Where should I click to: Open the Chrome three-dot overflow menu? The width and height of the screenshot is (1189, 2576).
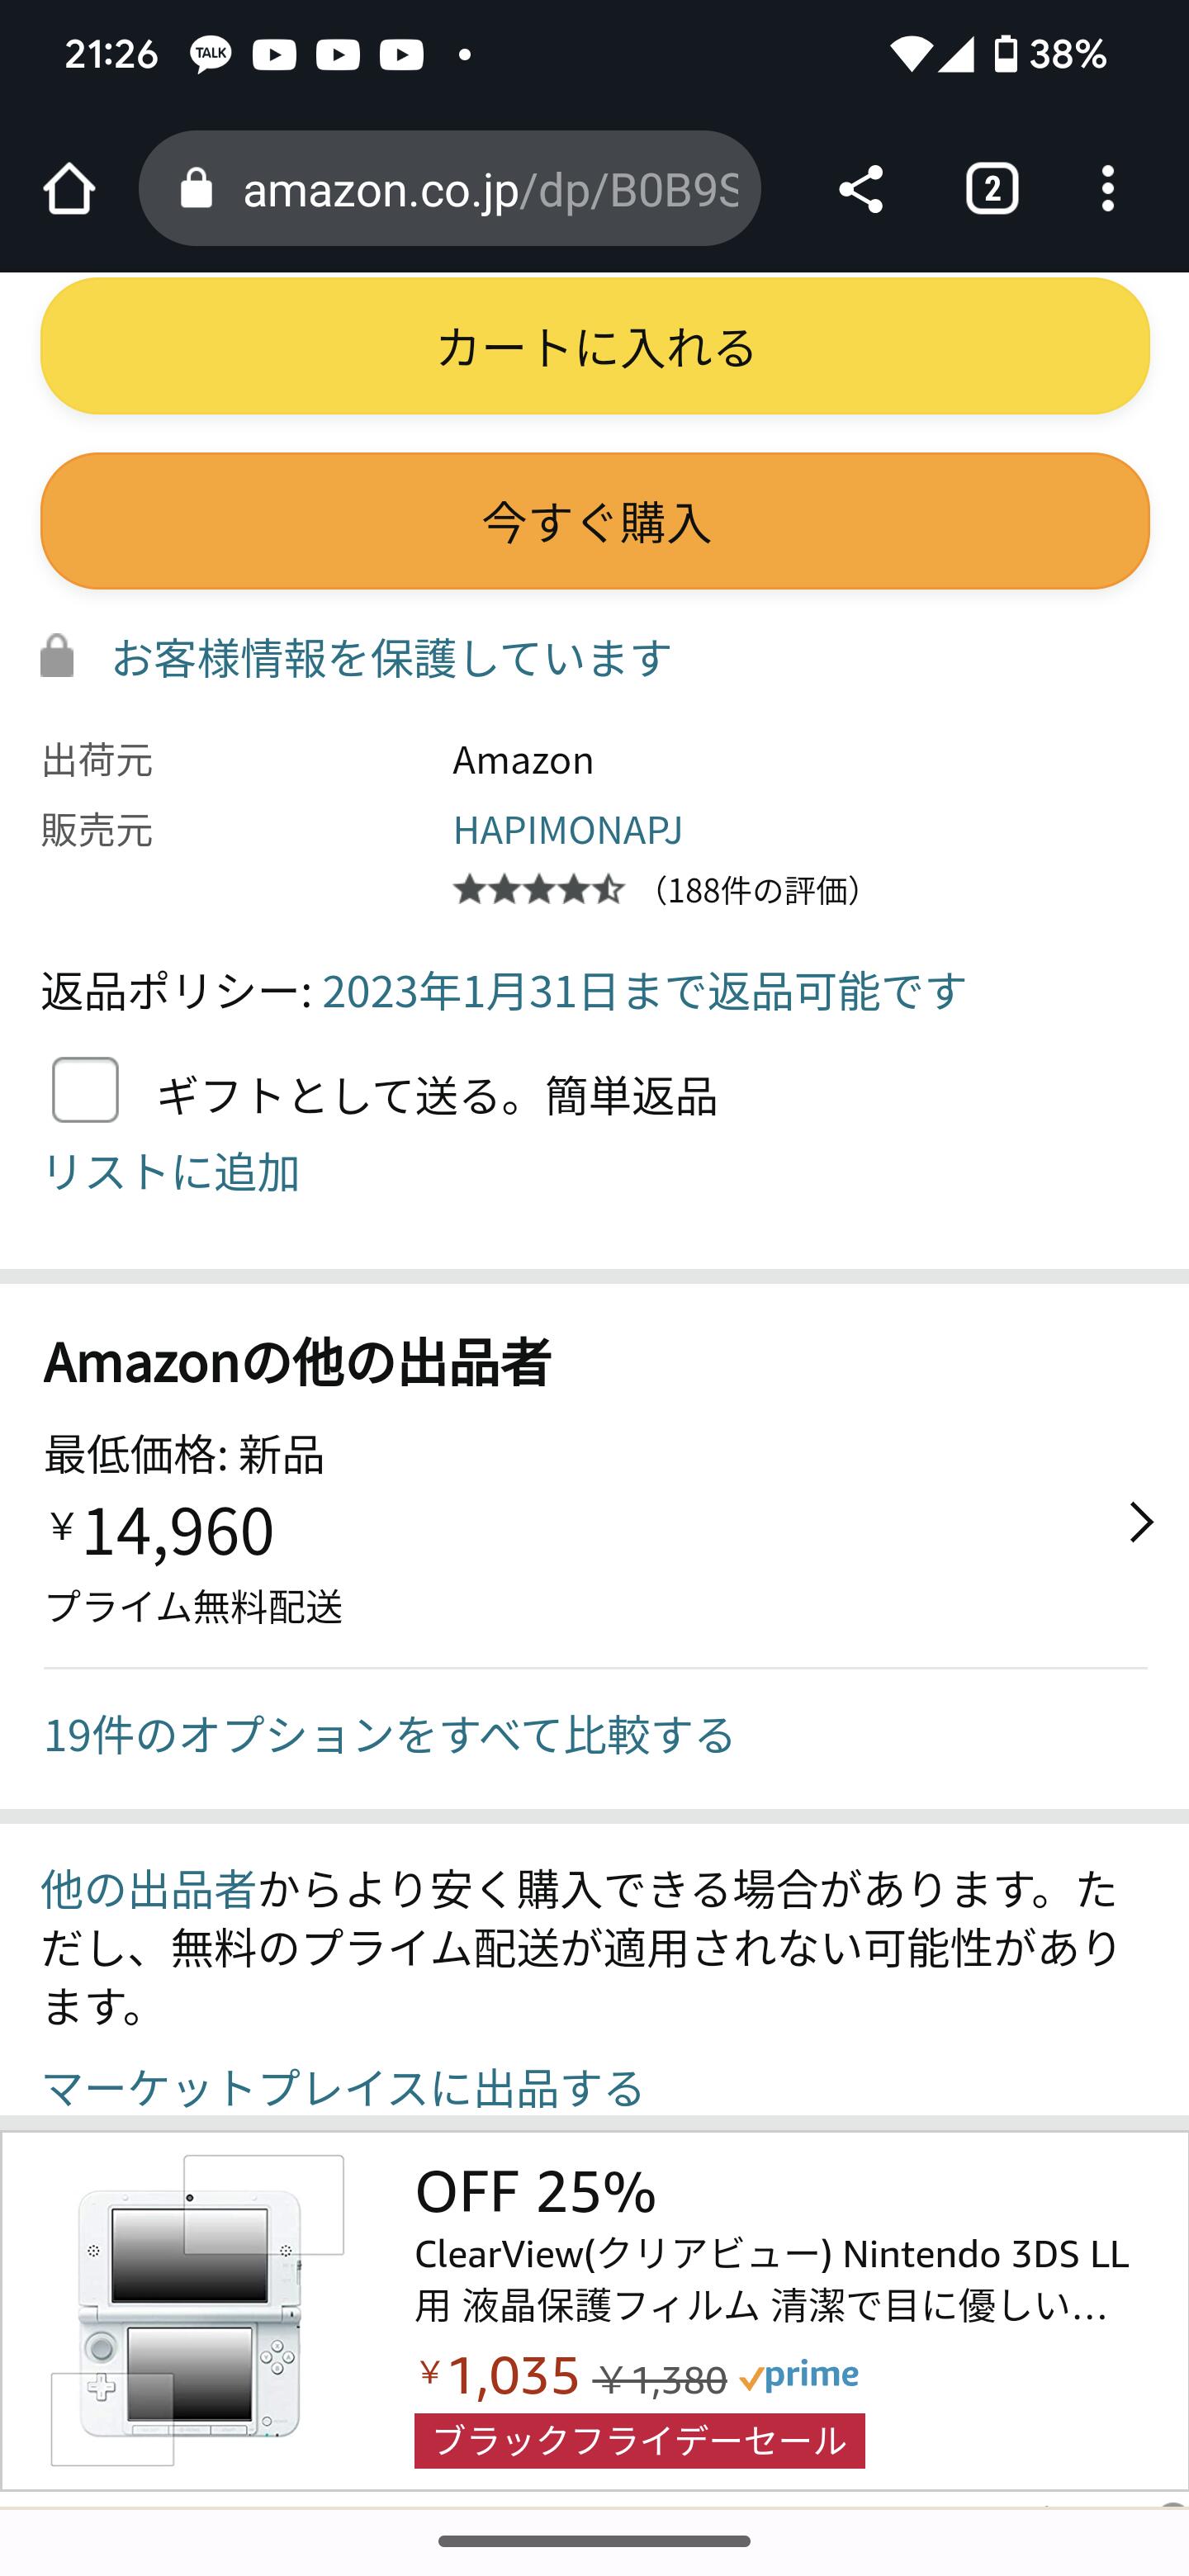coord(1107,189)
